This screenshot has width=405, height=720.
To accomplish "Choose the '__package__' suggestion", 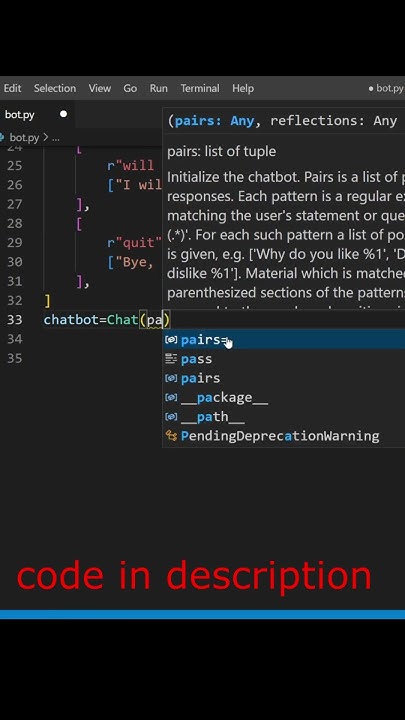I will point(284,398).
